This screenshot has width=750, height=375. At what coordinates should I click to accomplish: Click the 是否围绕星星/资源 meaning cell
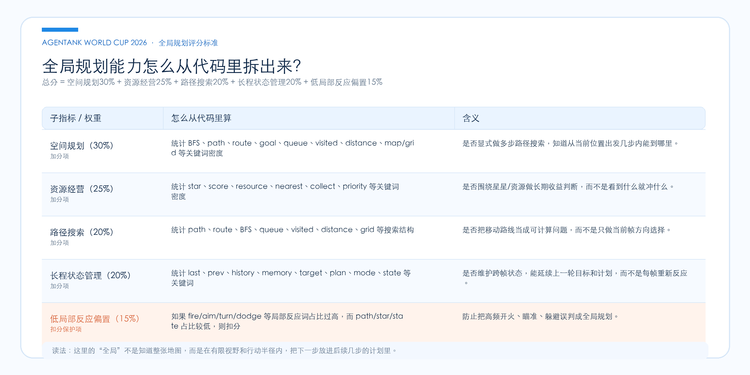coord(568,187)
